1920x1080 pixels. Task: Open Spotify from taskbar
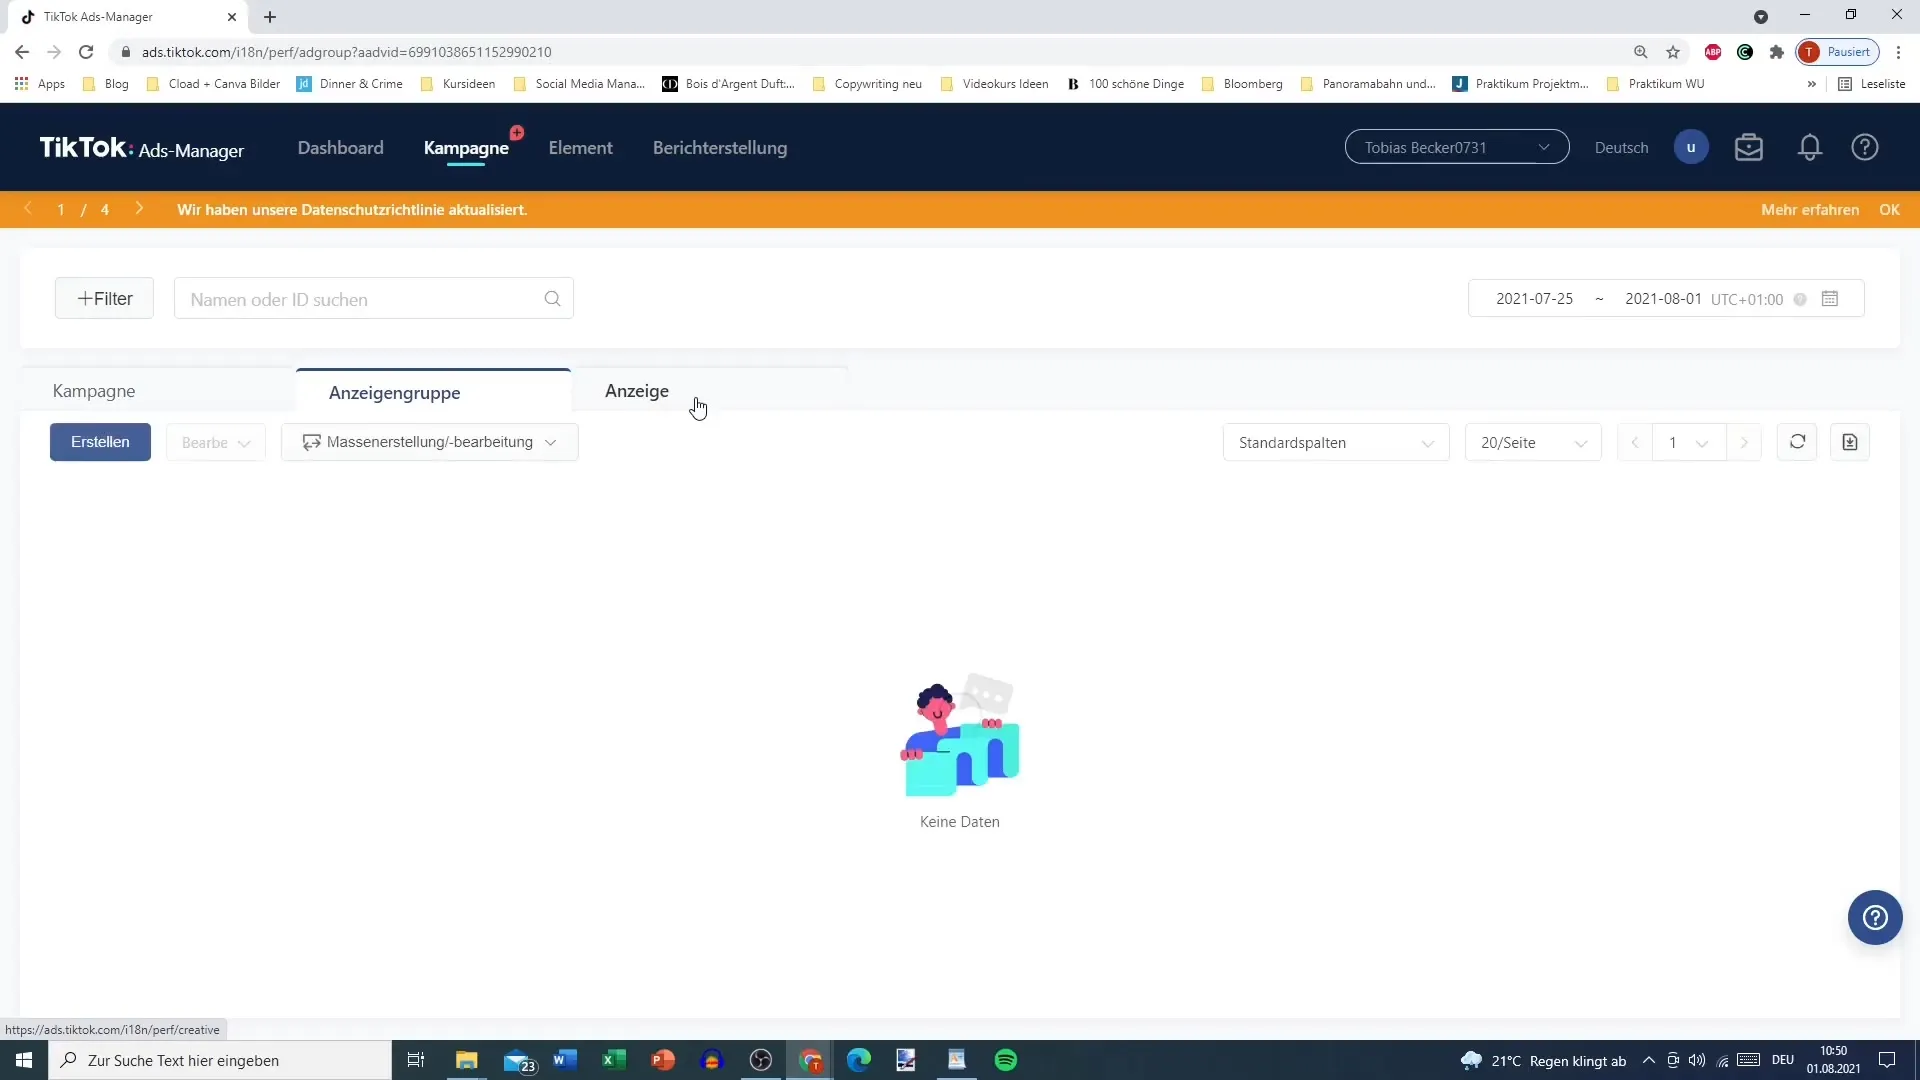pos(1006,1060)
